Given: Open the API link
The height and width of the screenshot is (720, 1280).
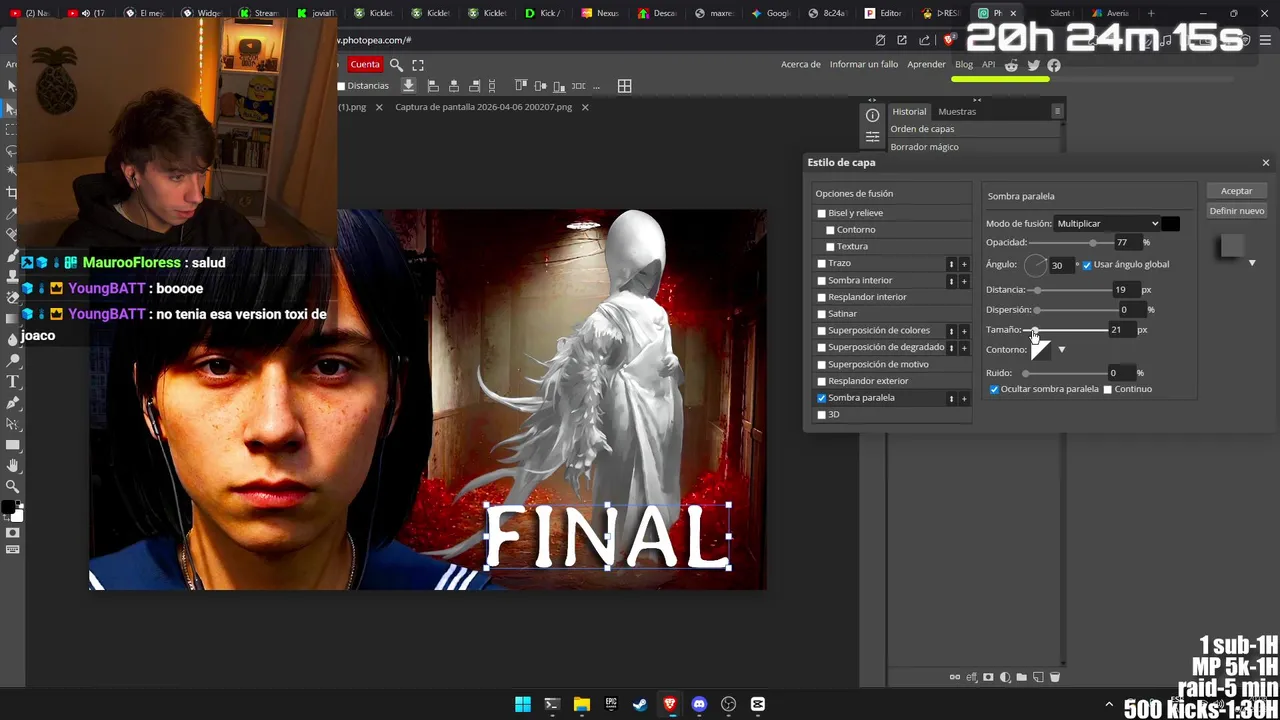Looking at the screenshot, I should [x=988, y=65].
